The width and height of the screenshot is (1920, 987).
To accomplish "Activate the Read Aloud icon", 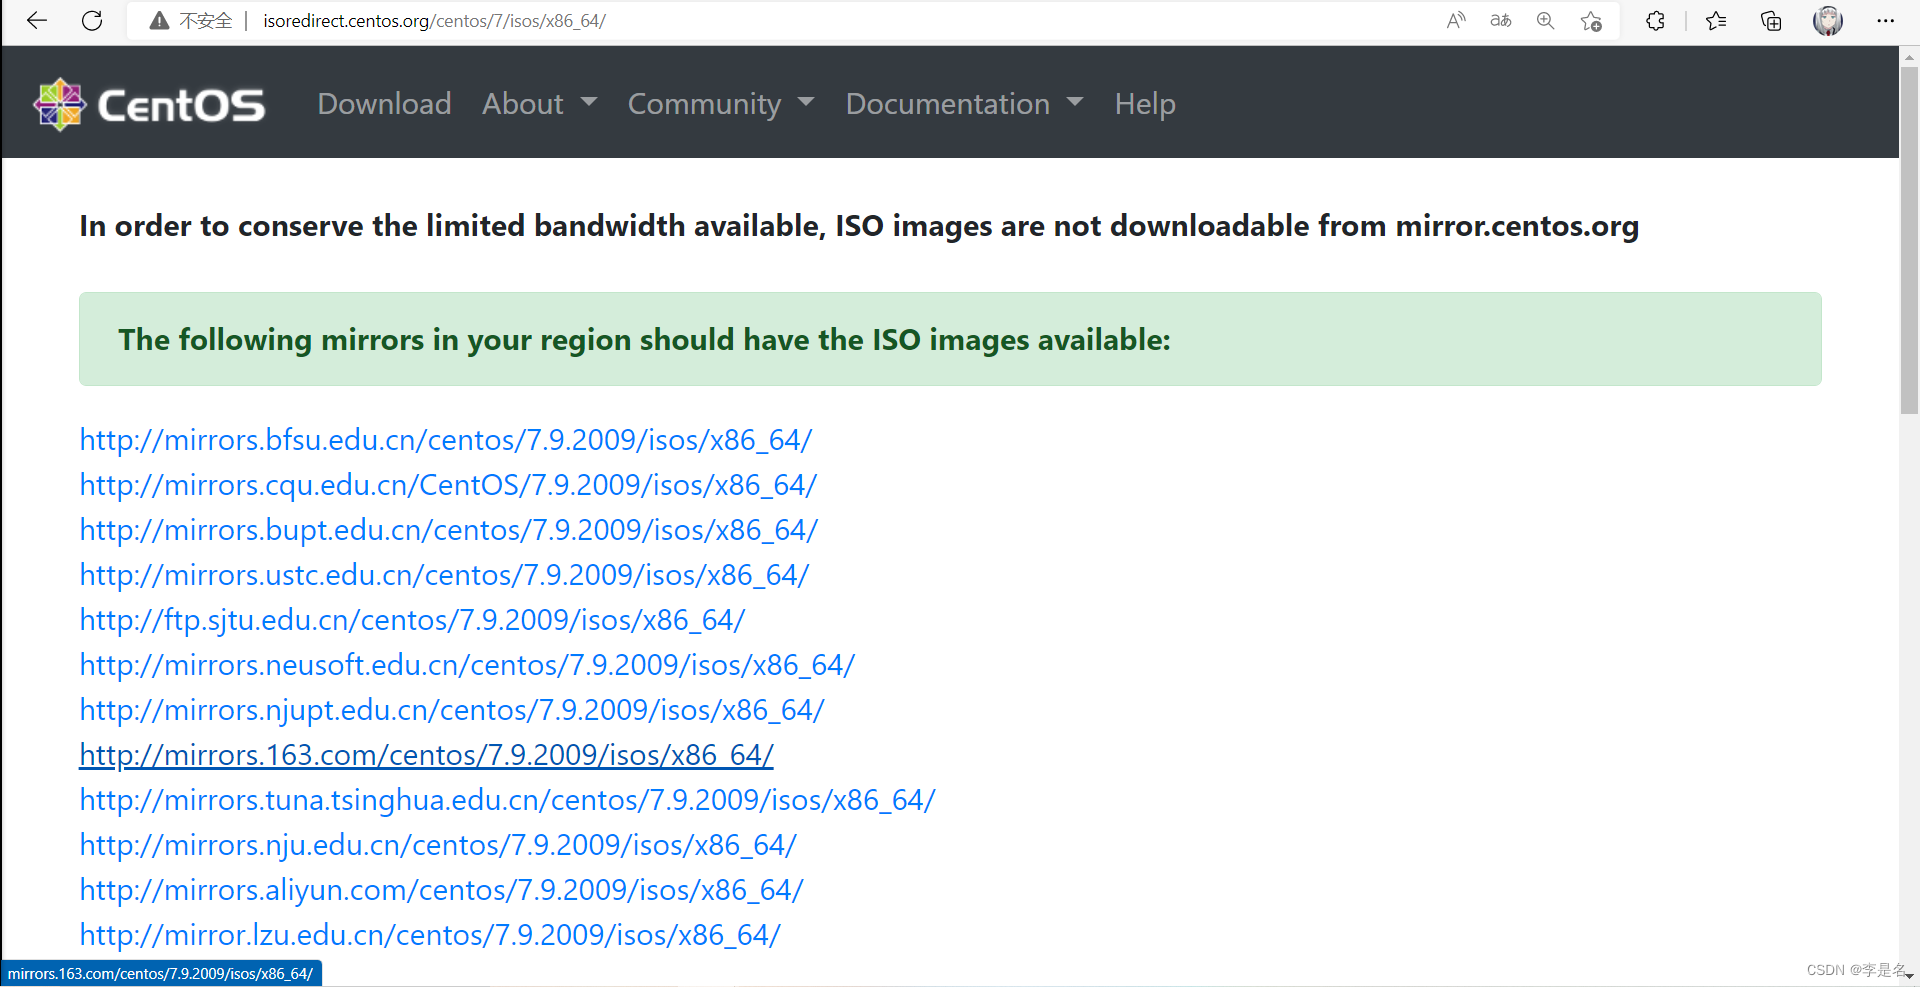I will coord(1456,21).
